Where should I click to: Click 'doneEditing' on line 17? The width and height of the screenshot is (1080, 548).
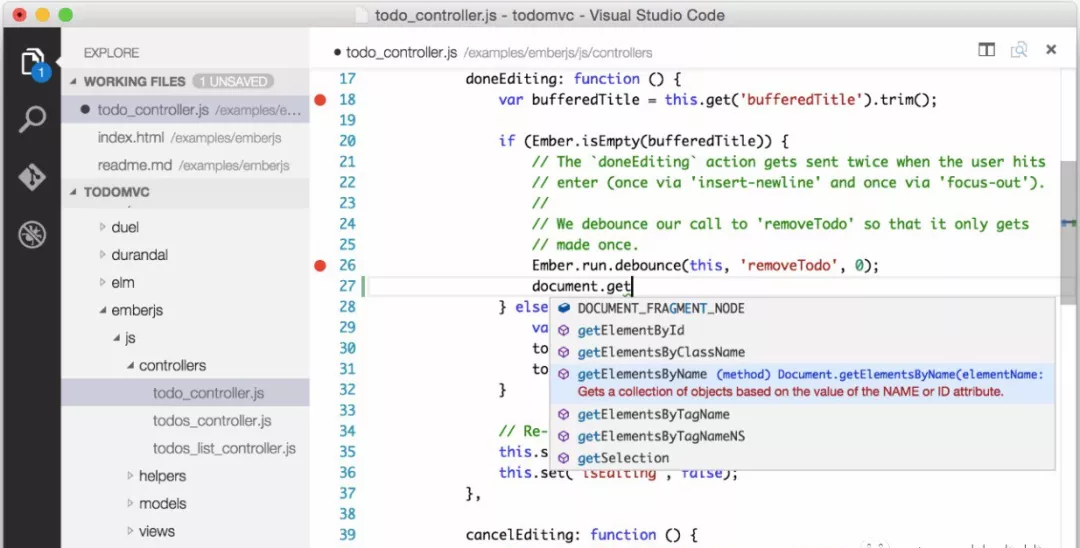[511, 79]
